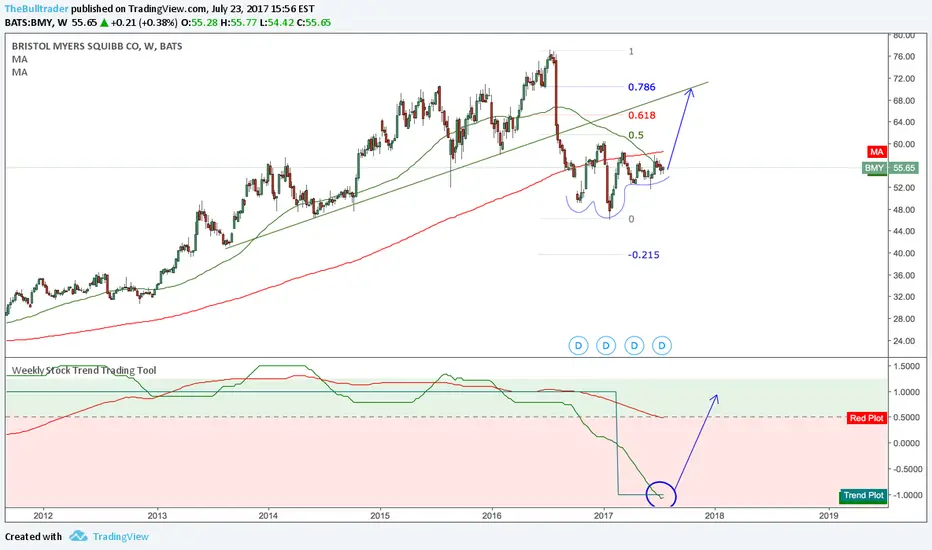Click the 64.00 price axis value
The image size is (932, 550).
point(904,122)
